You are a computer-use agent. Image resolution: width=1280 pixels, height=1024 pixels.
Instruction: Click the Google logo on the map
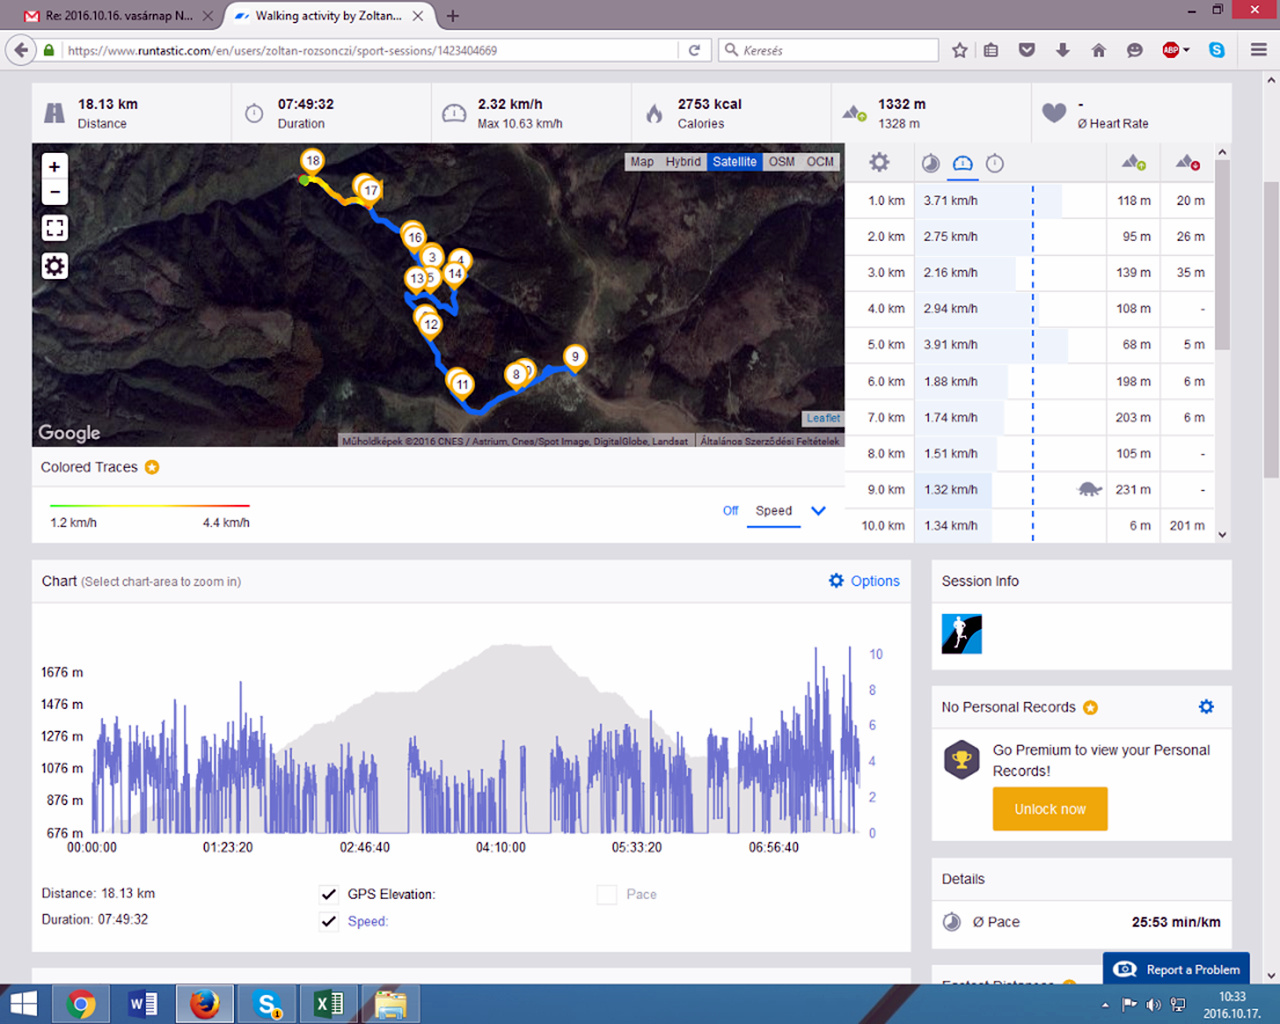click(x=69, y=433)
